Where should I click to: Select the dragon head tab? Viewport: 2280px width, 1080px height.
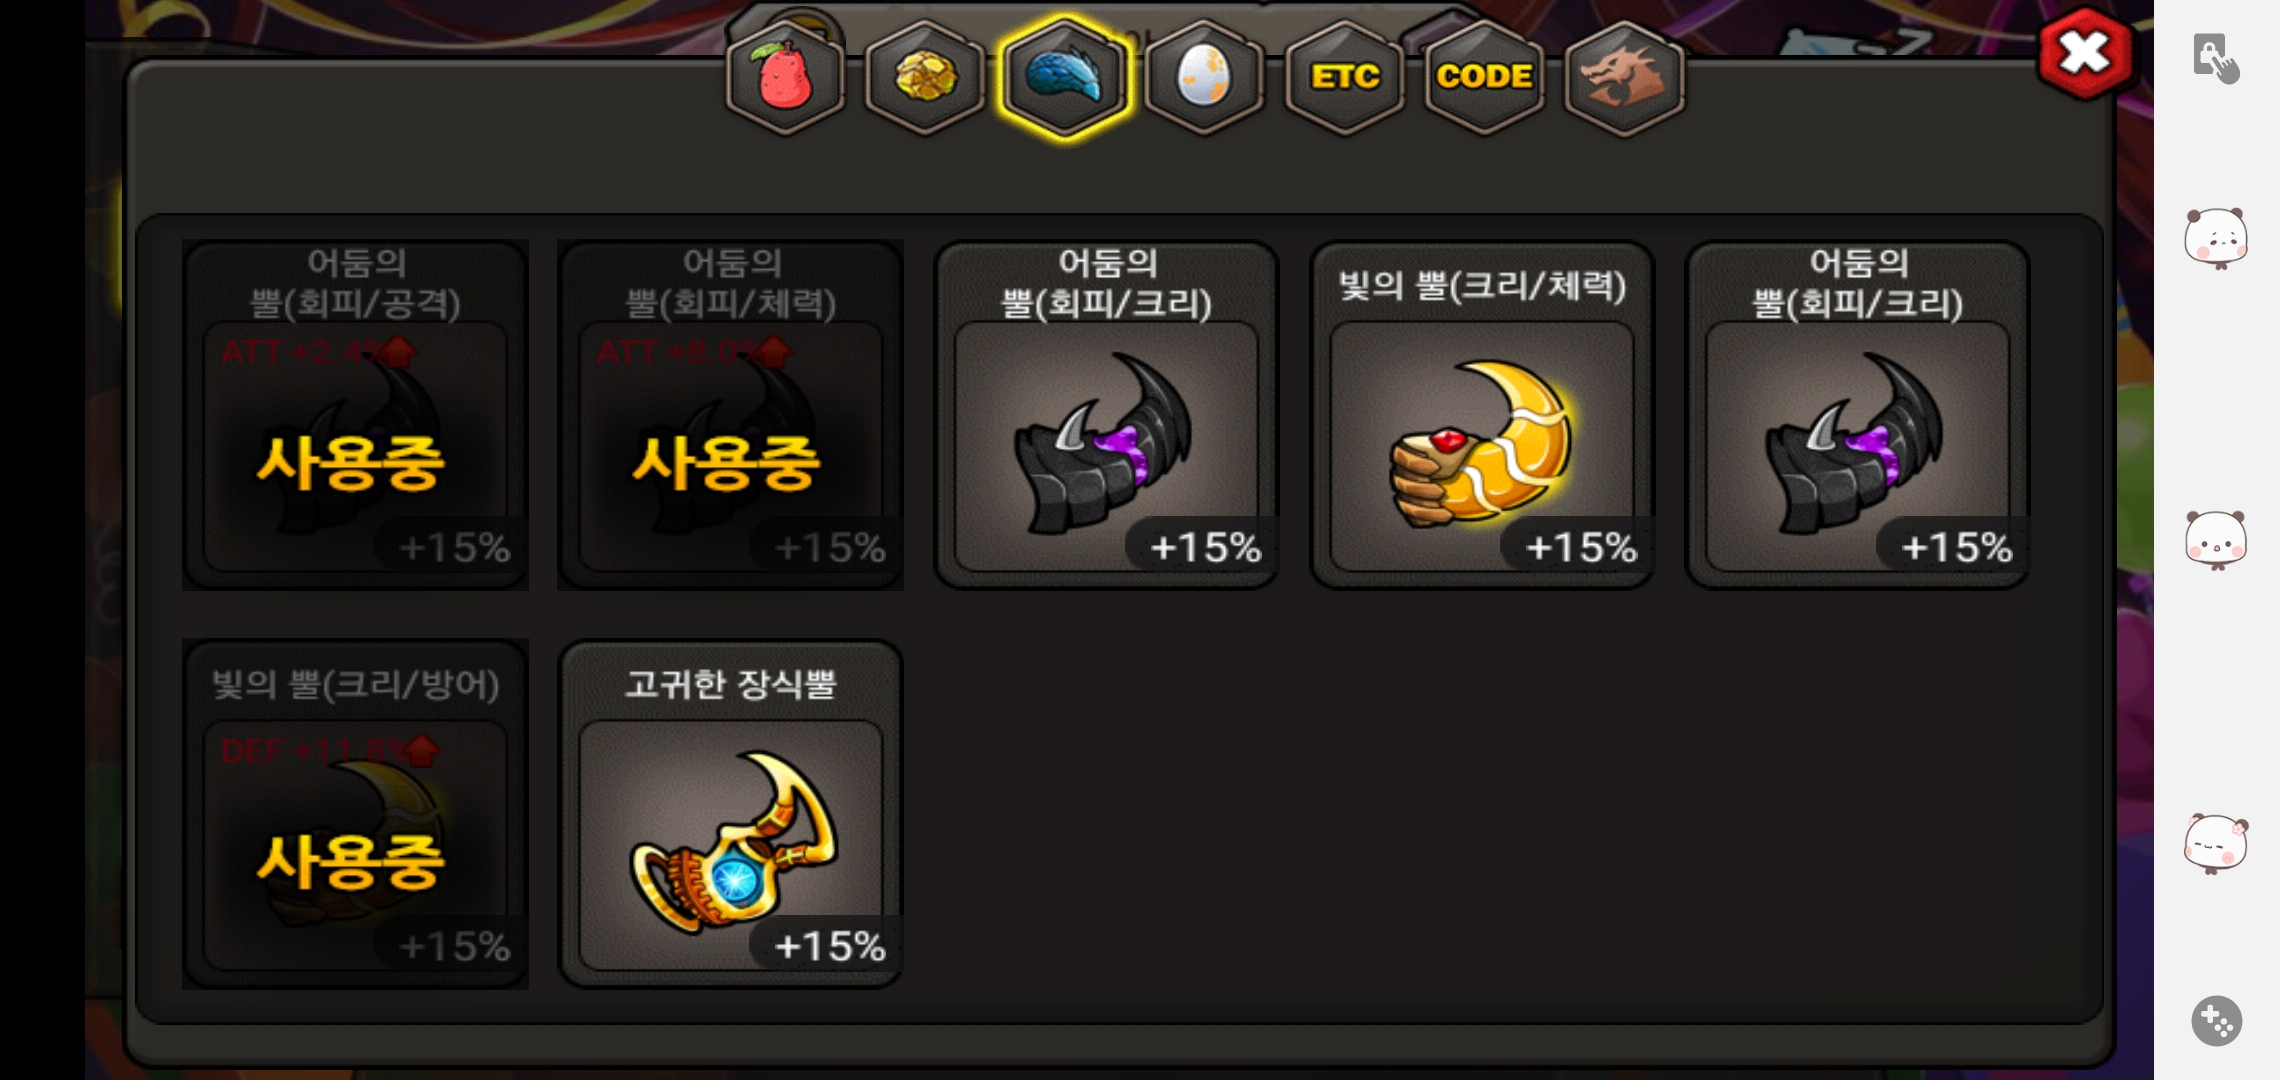click(x=1624, y=78)
